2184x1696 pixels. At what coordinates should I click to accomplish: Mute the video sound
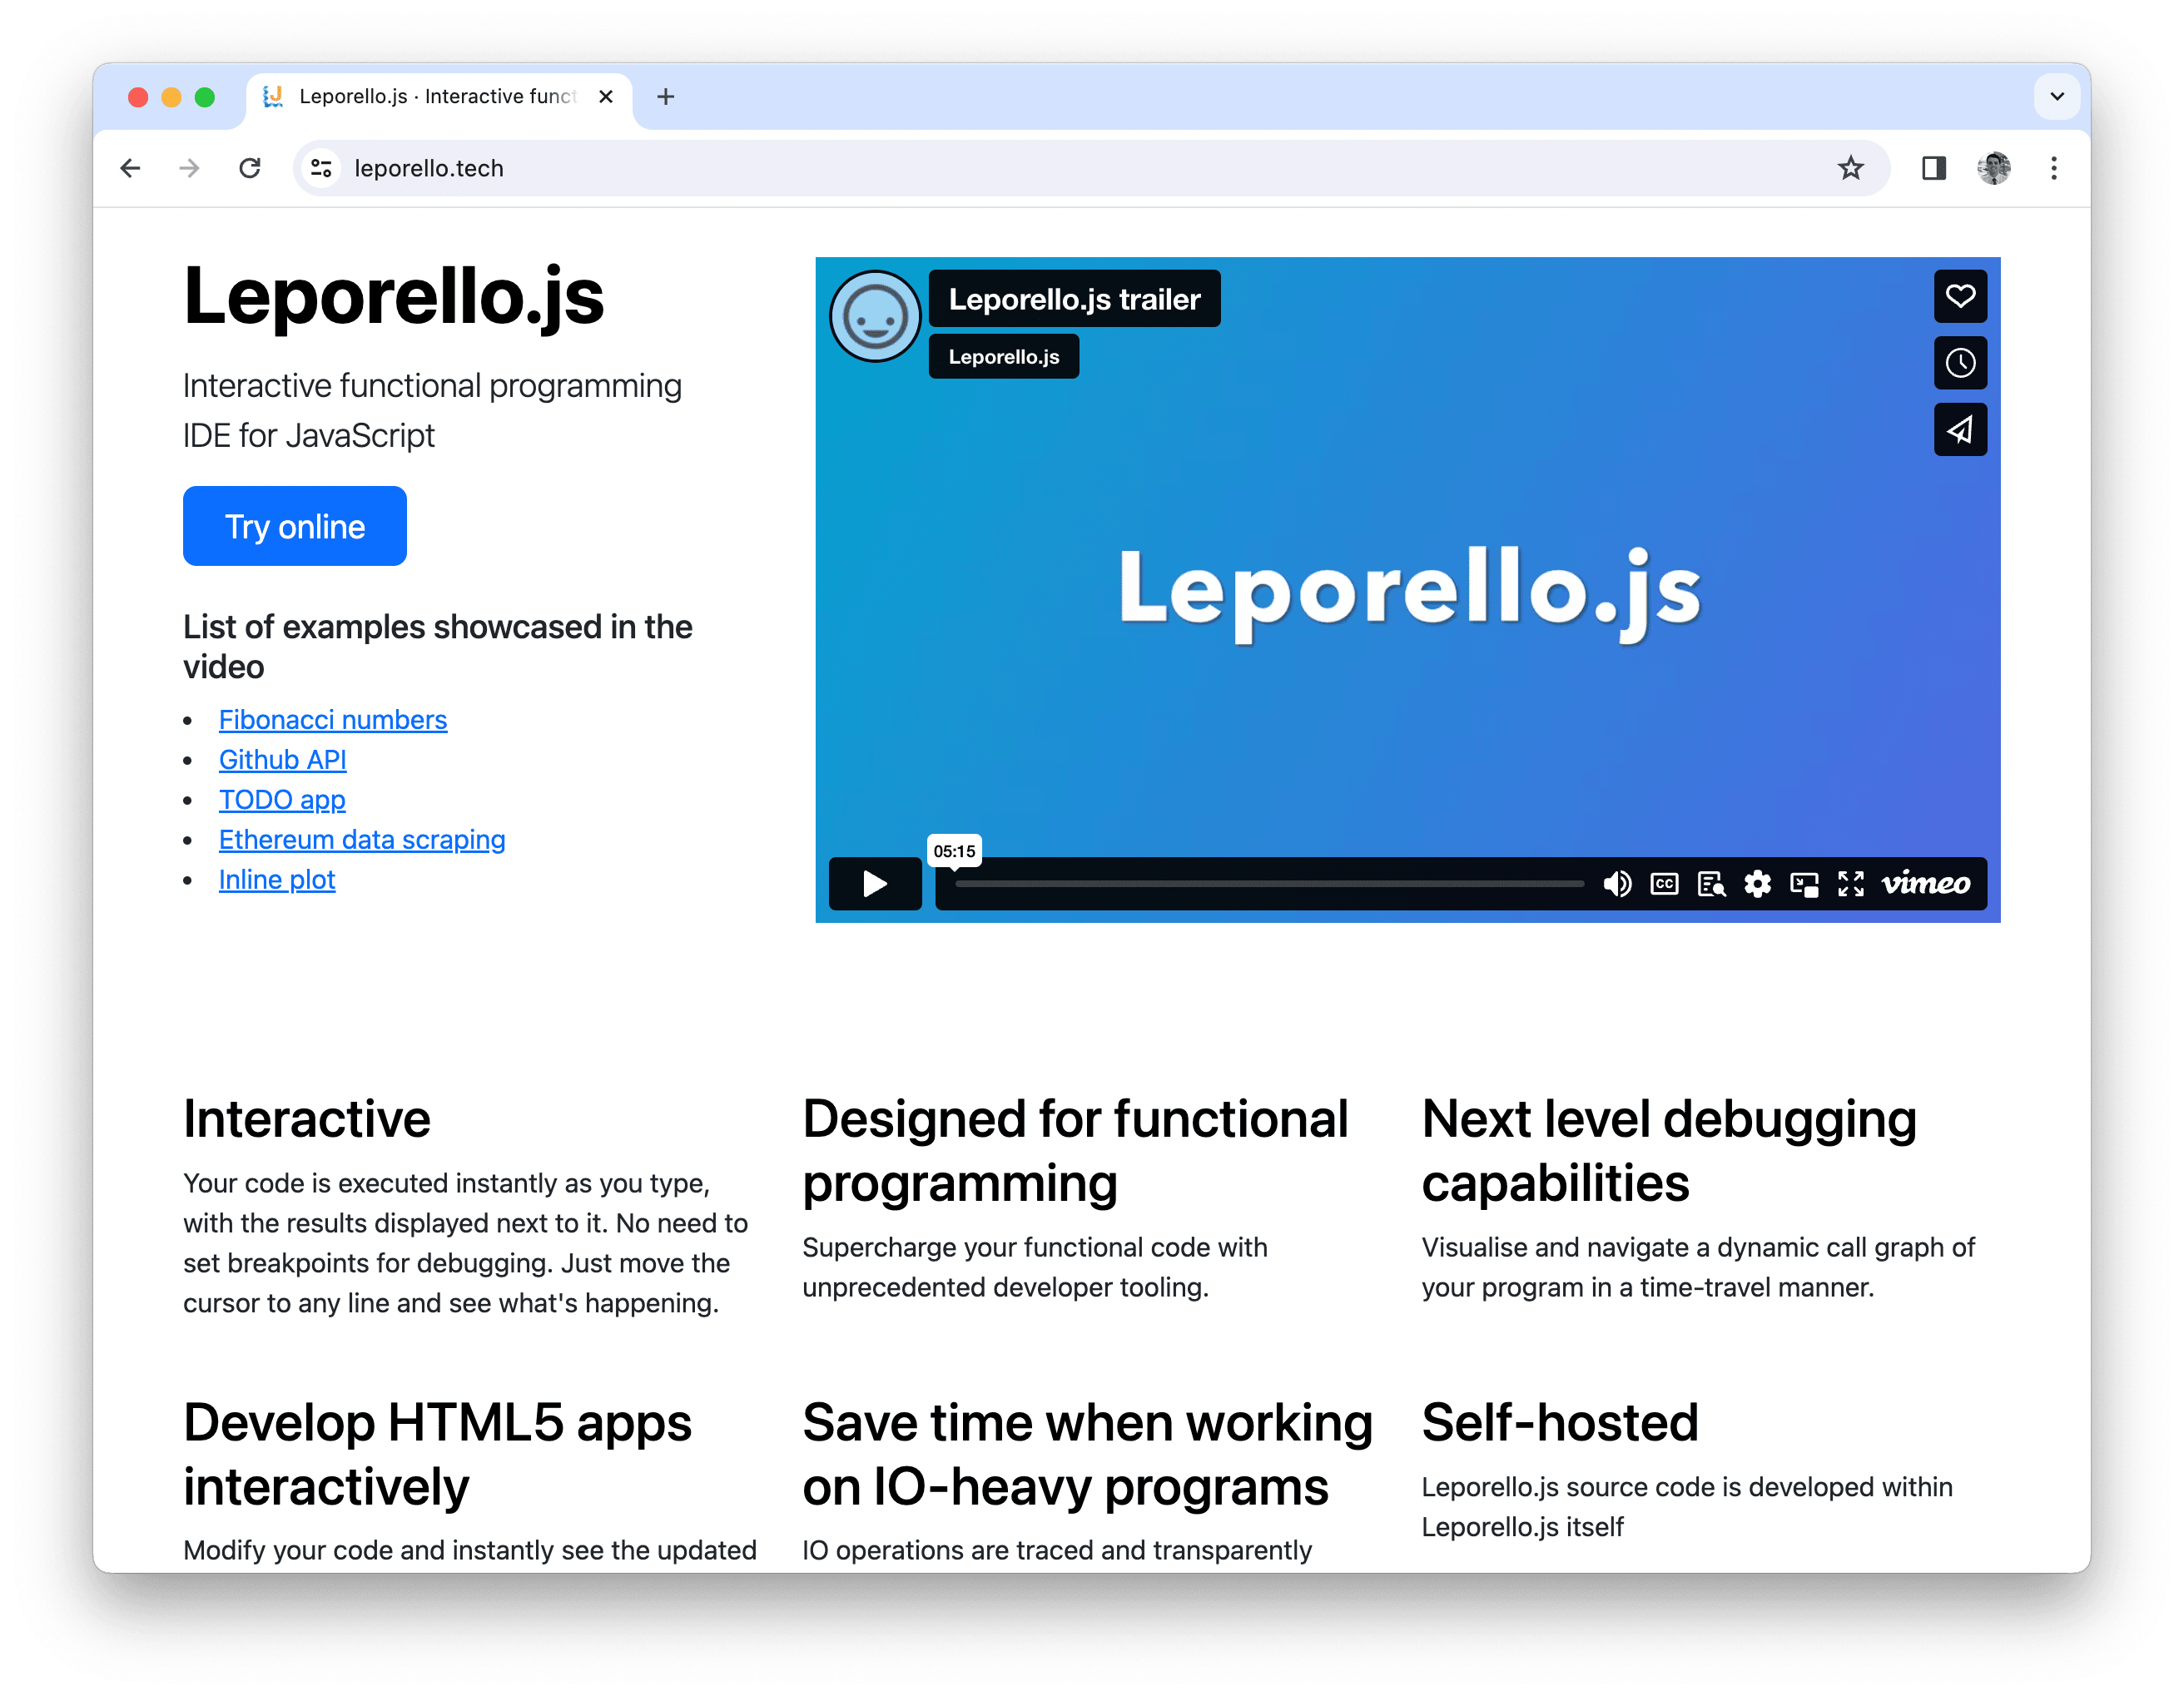(1617, 884)
